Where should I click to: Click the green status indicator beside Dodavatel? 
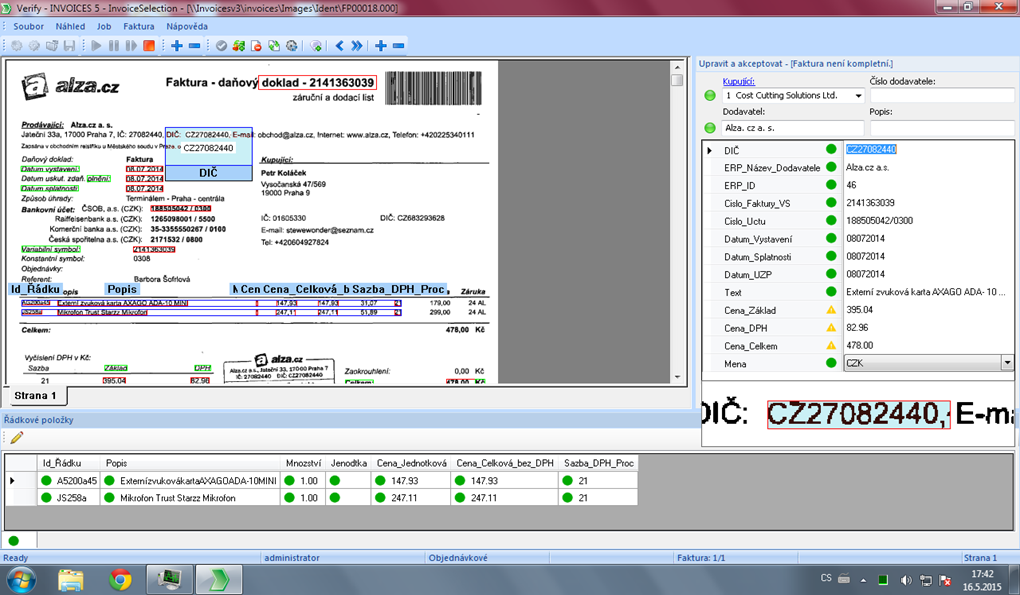click(x=708, y=127)
